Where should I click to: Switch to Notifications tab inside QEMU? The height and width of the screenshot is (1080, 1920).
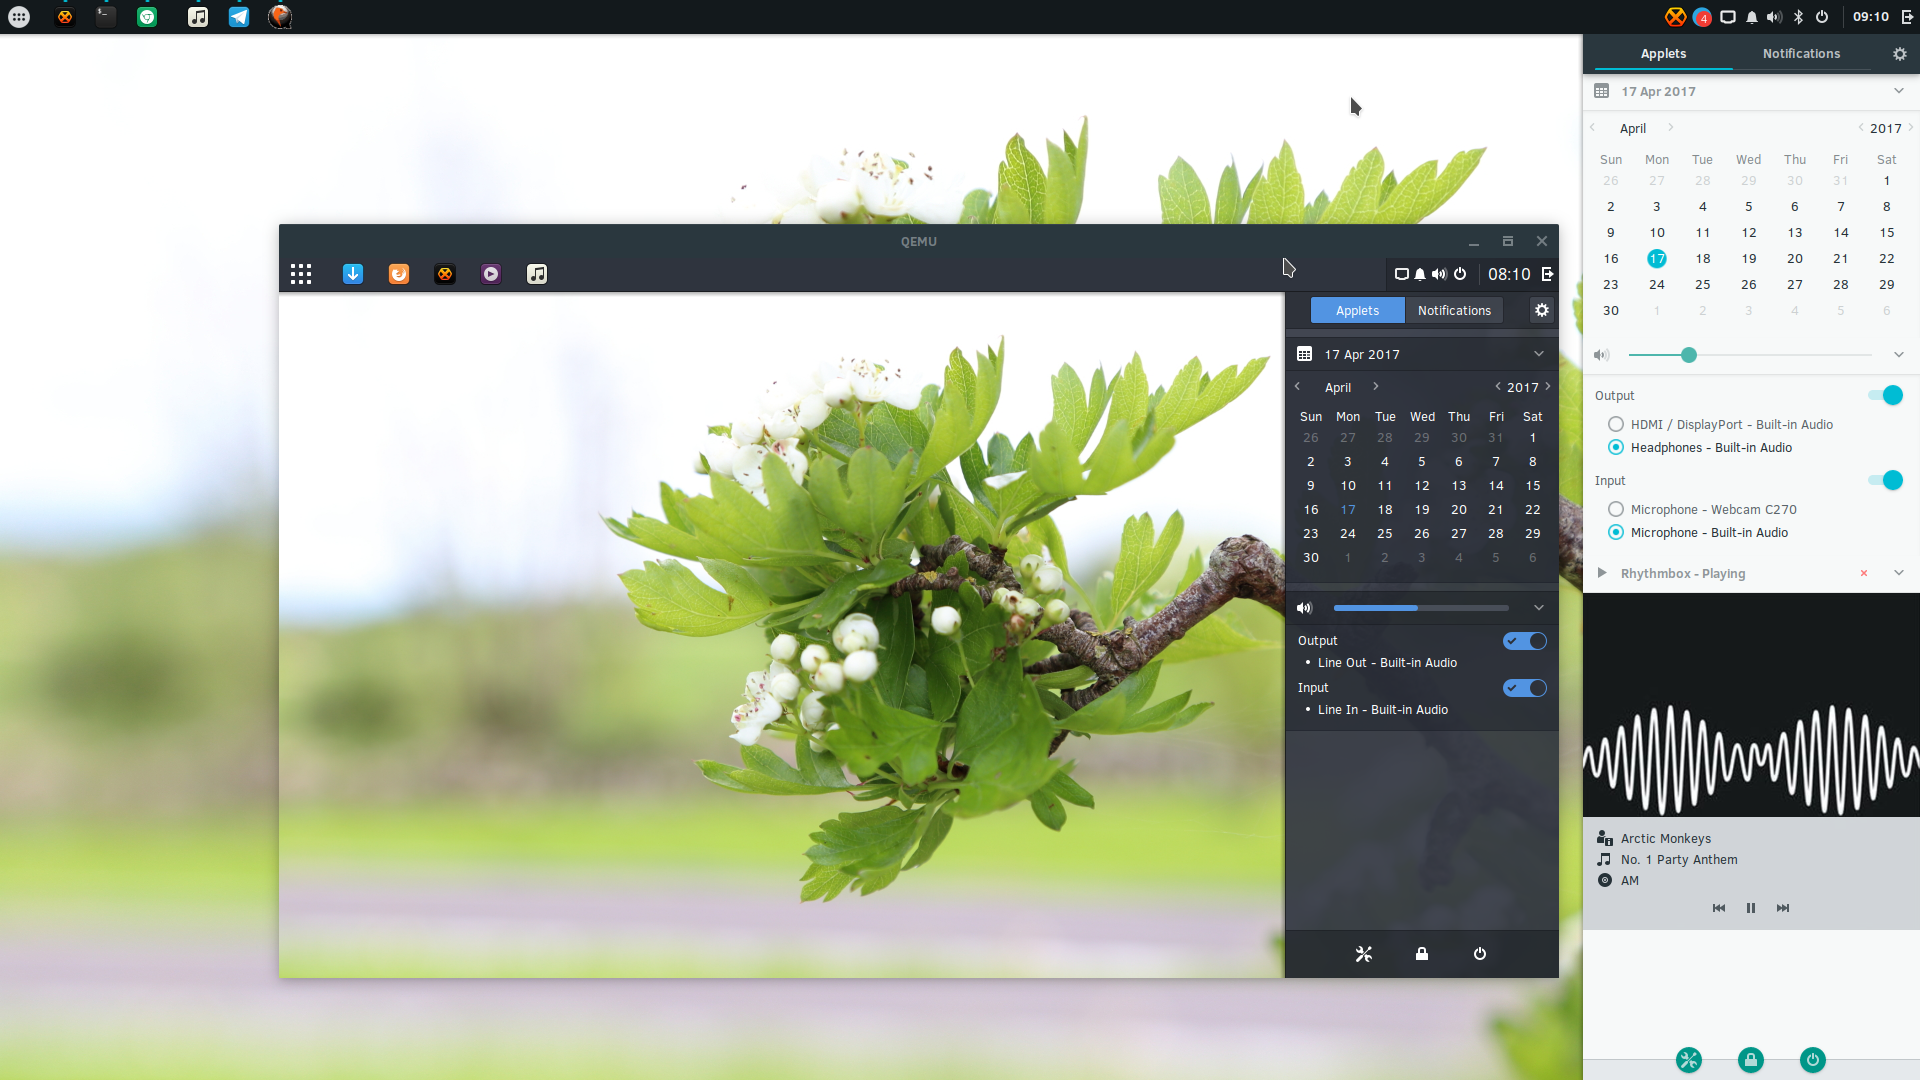(x=1454, y=311)
